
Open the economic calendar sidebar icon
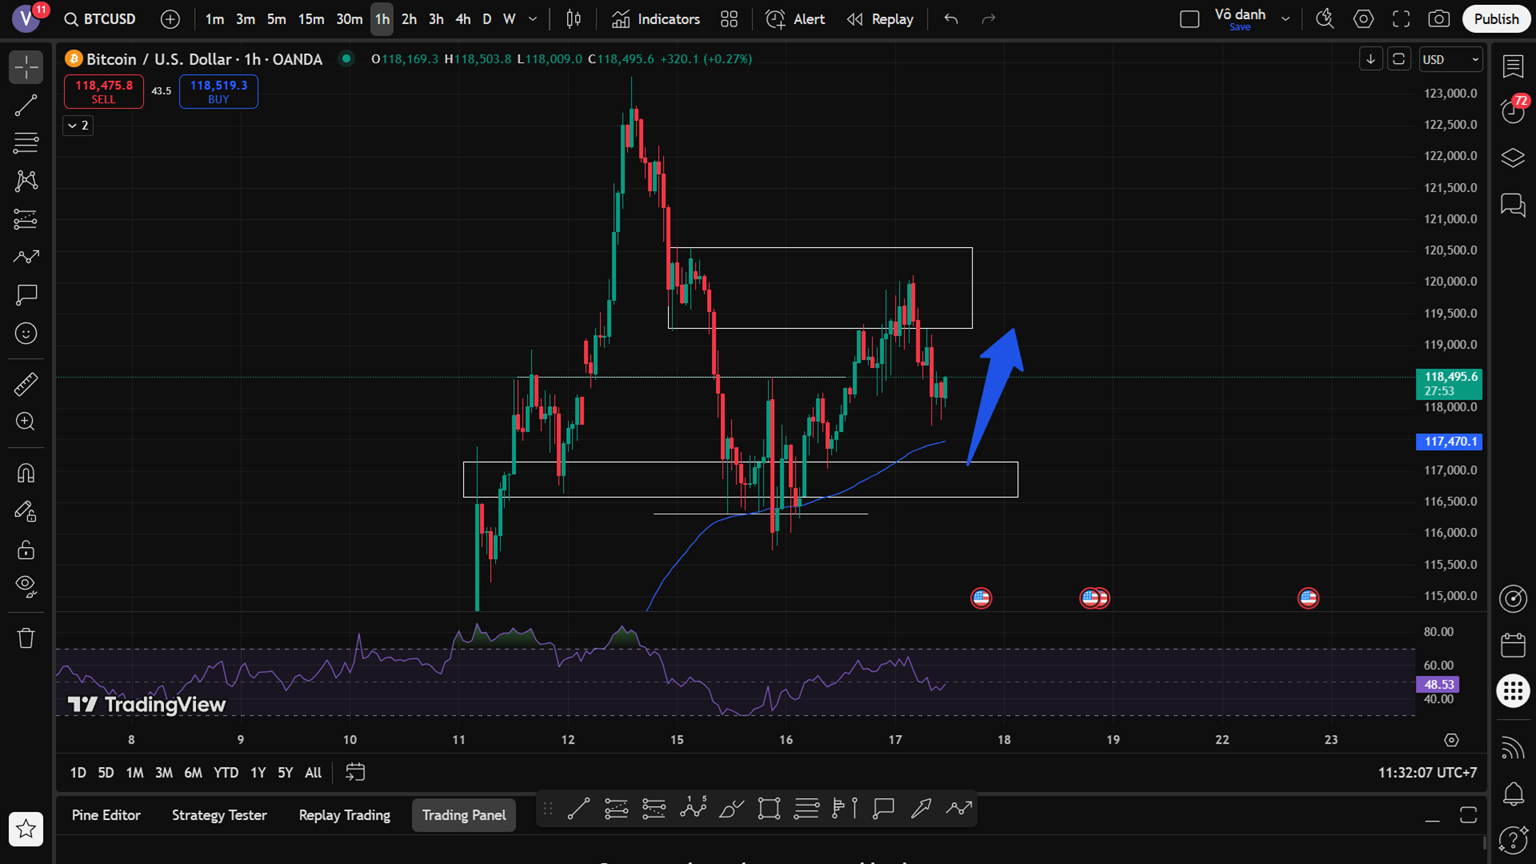click(x=1513, y=645)
